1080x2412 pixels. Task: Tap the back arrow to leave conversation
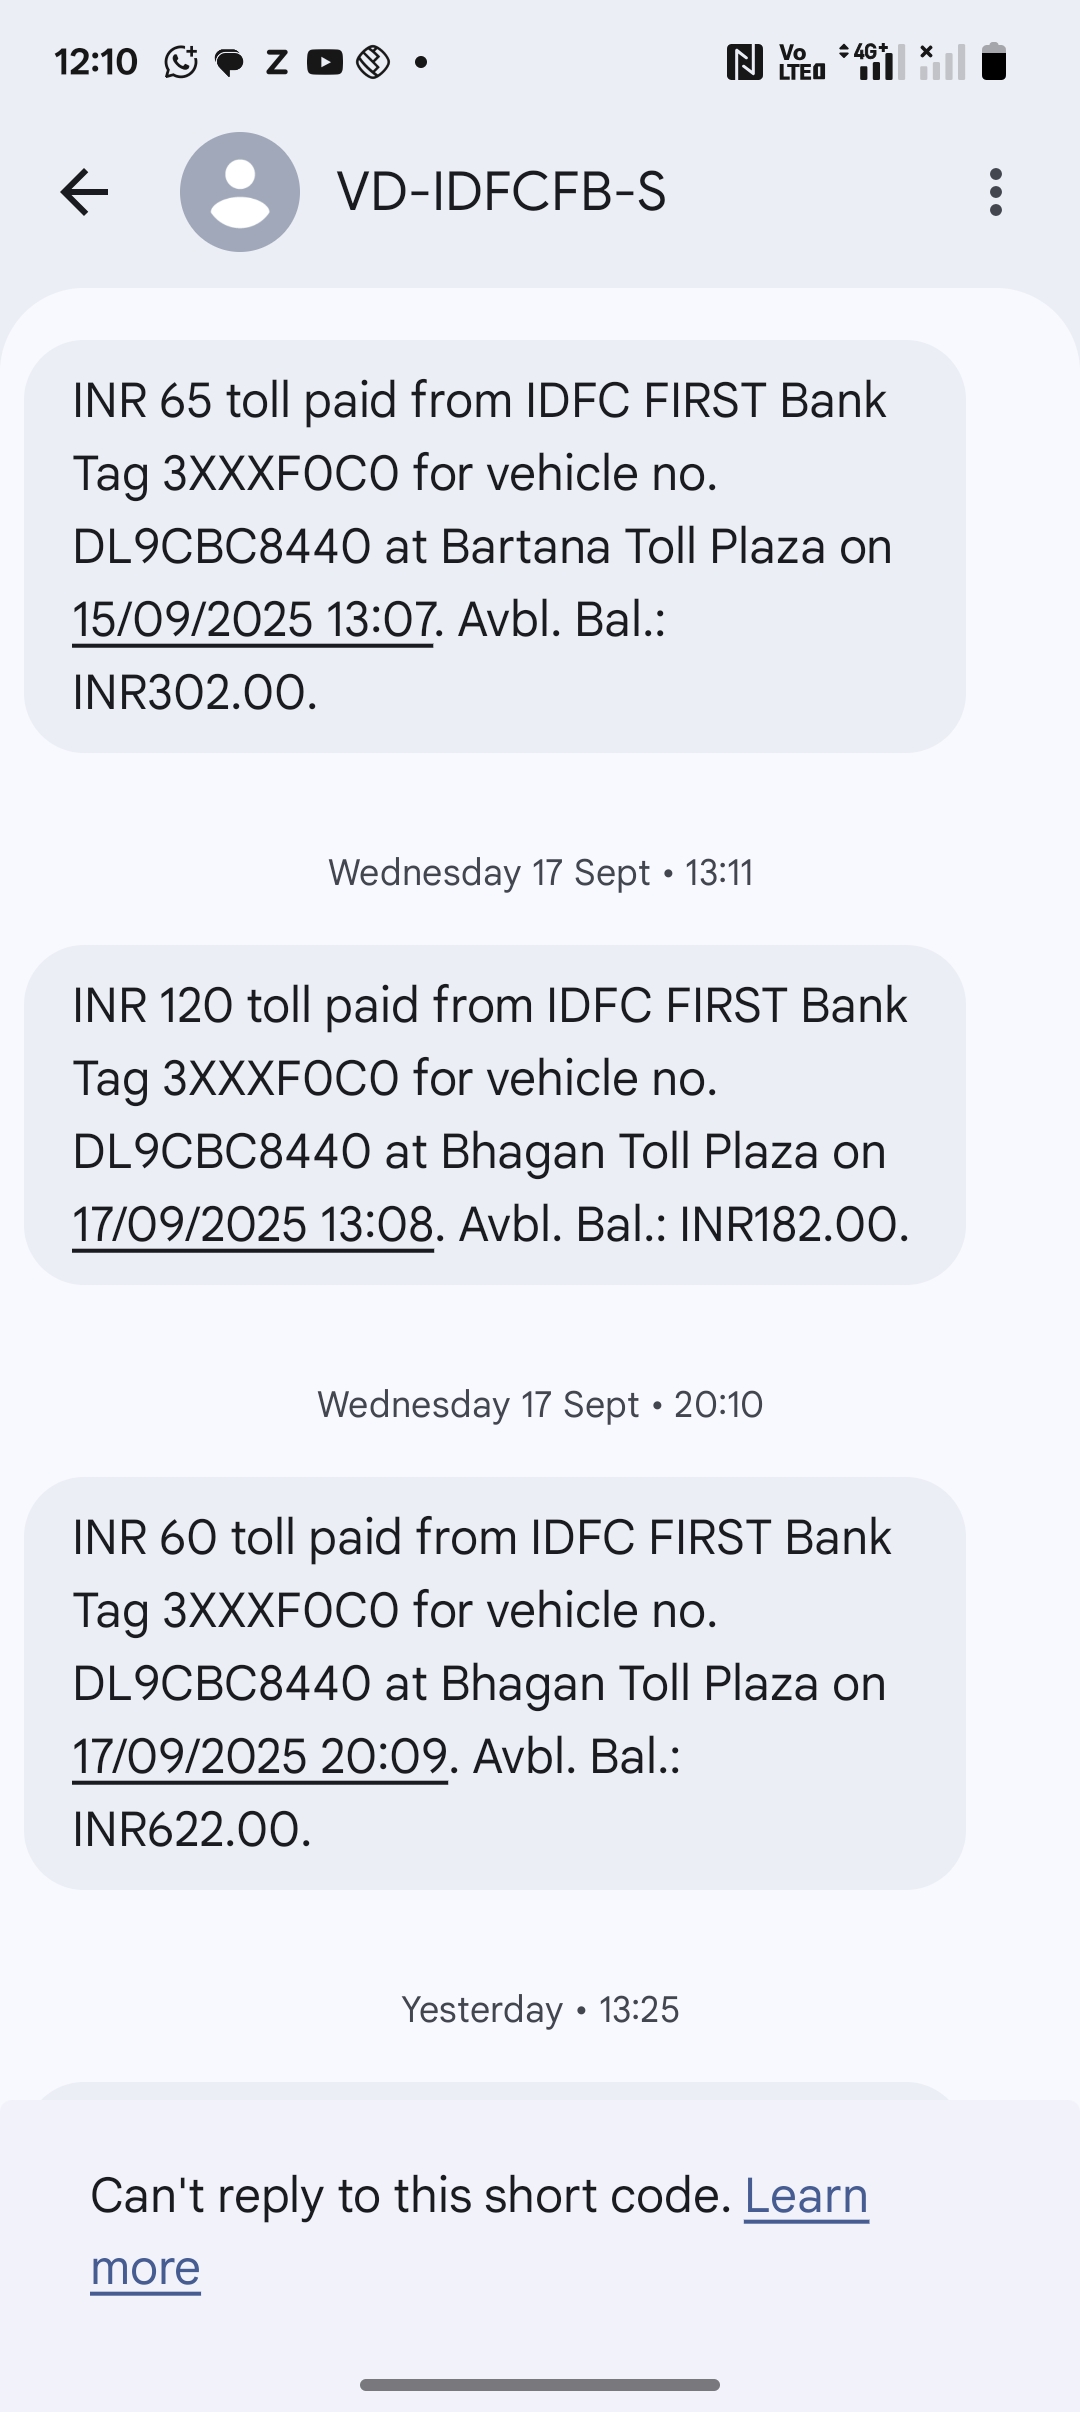tap(84, 192)
